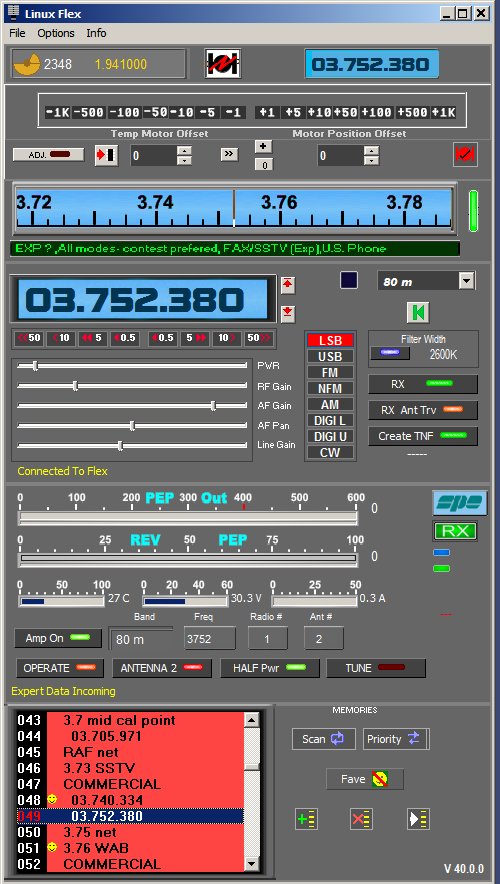Click the TUNE button
This screenshot has height=884, width=500.
pos(376,668)
